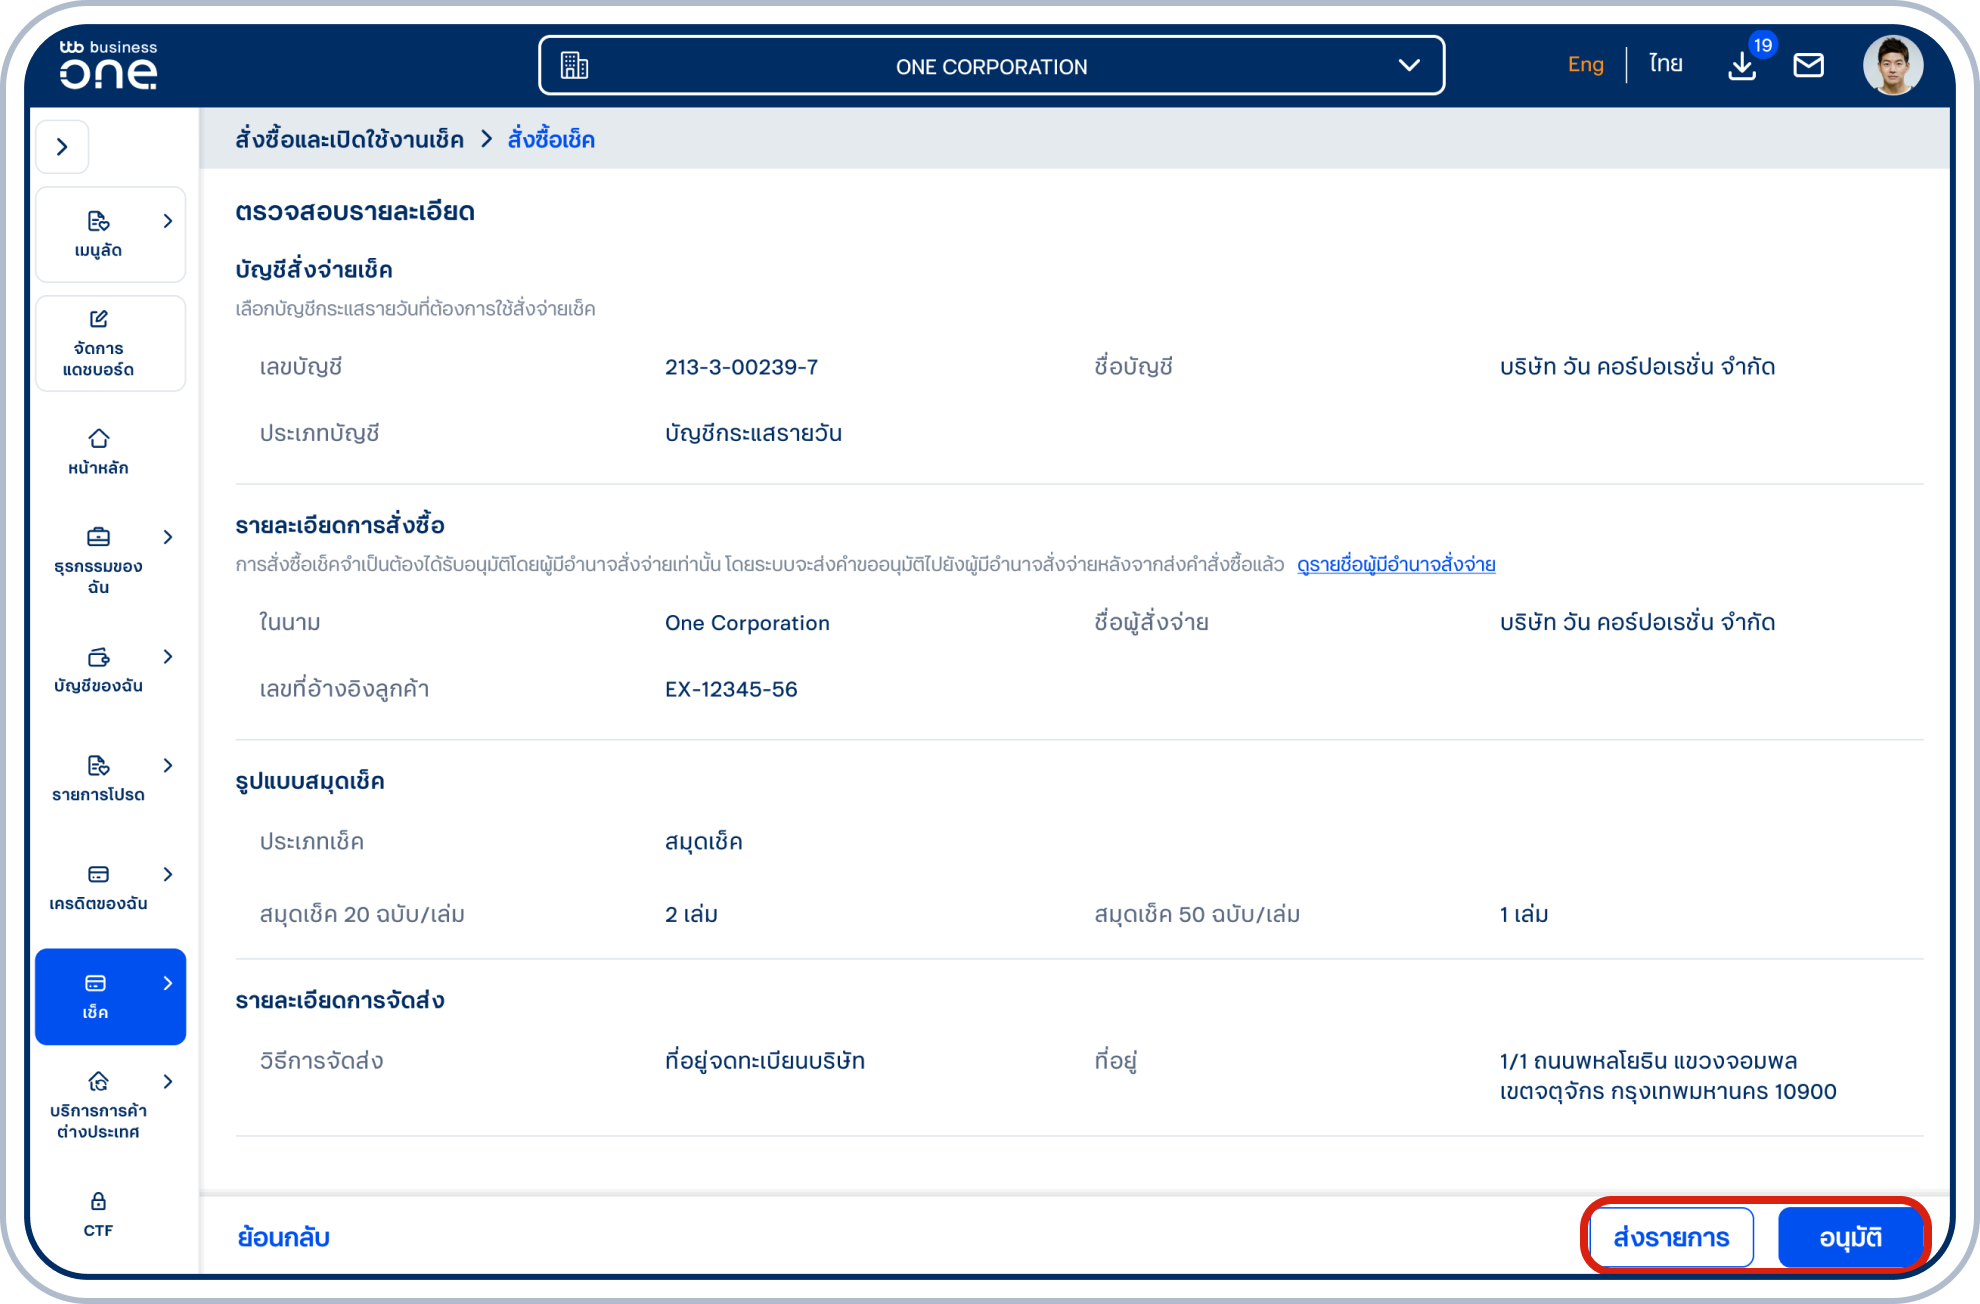The height and width of the screenshot is (1304, 1980).
Task: Expand the เครดิตของฉัน submenu chevron
Action: click(x=168, y=874)
